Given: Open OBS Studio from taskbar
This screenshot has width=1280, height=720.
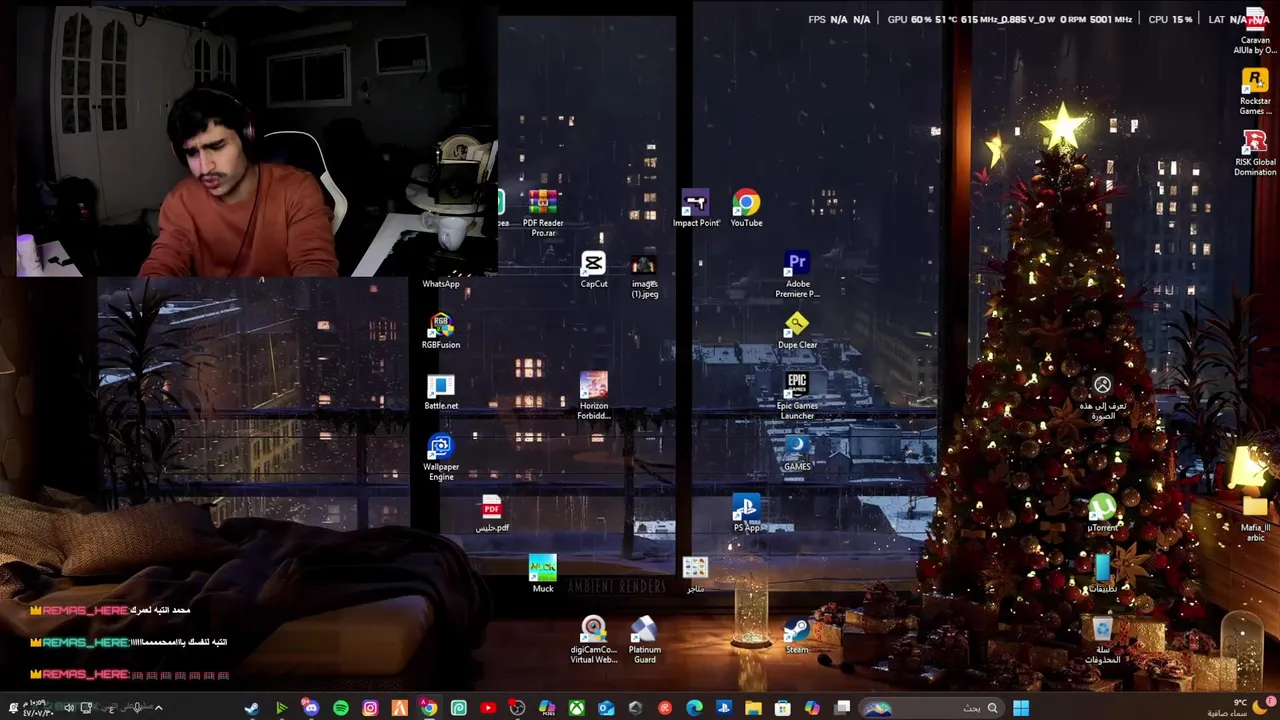Looking at the screenshot, I should [x=517, y=708].
